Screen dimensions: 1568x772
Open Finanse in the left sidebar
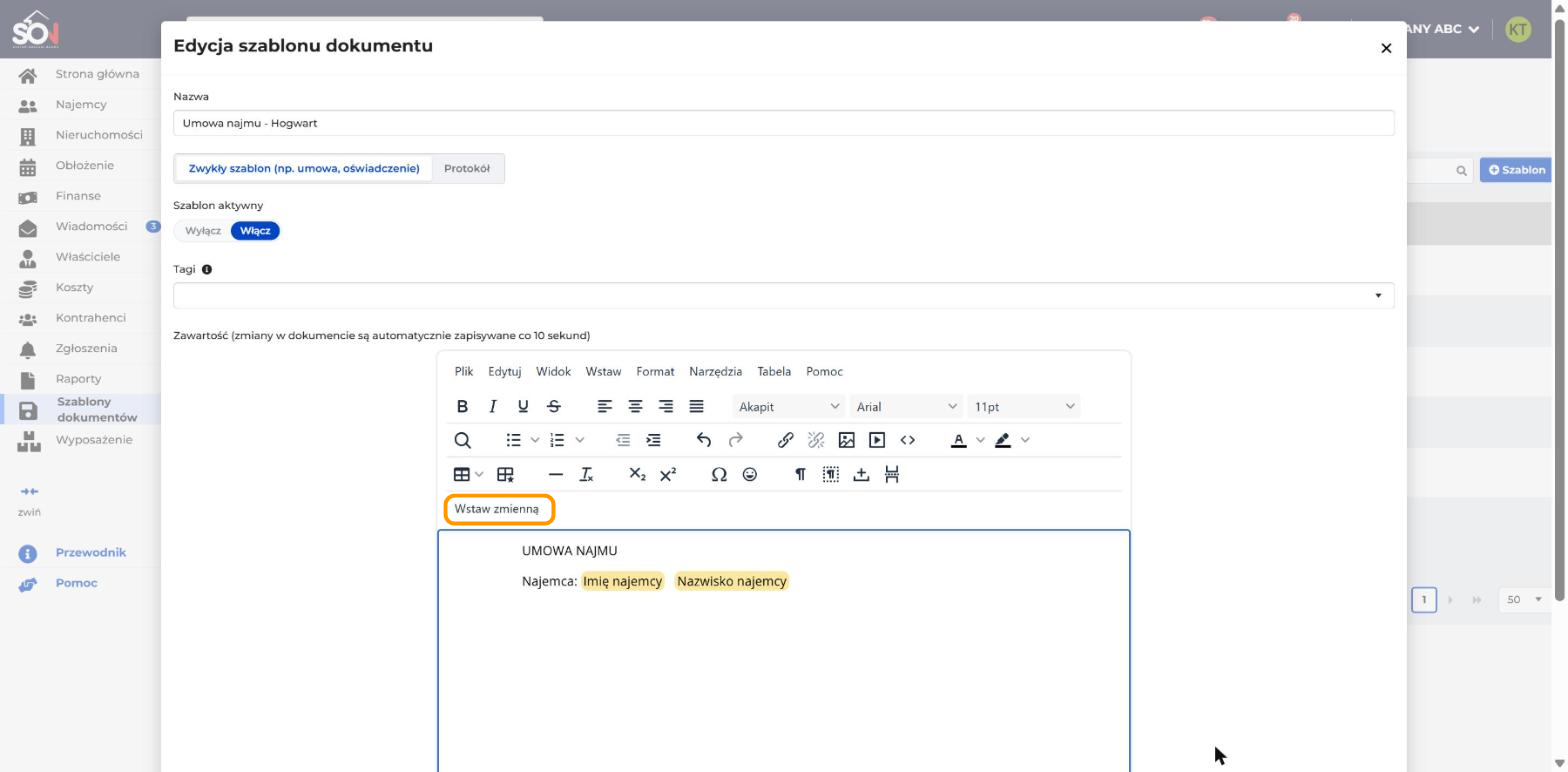pyautogui.click(x=79, y=196)
